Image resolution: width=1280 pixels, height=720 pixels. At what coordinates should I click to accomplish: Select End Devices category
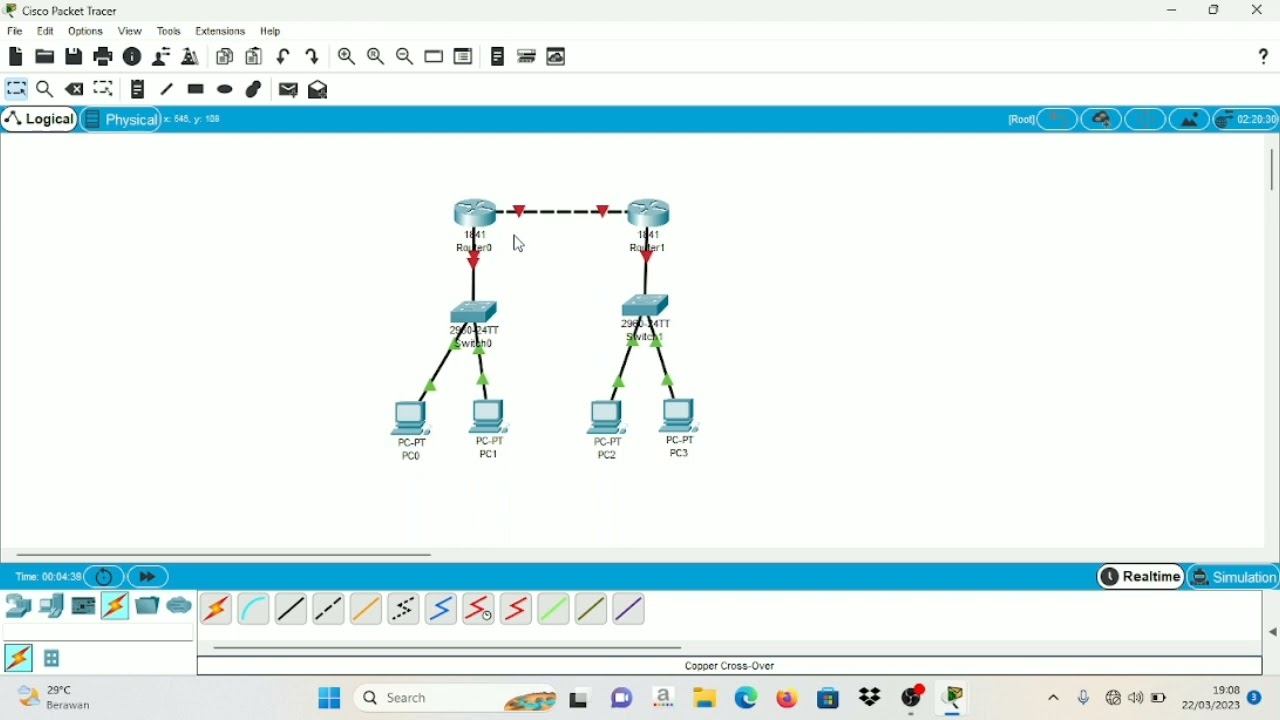(51, 606)
